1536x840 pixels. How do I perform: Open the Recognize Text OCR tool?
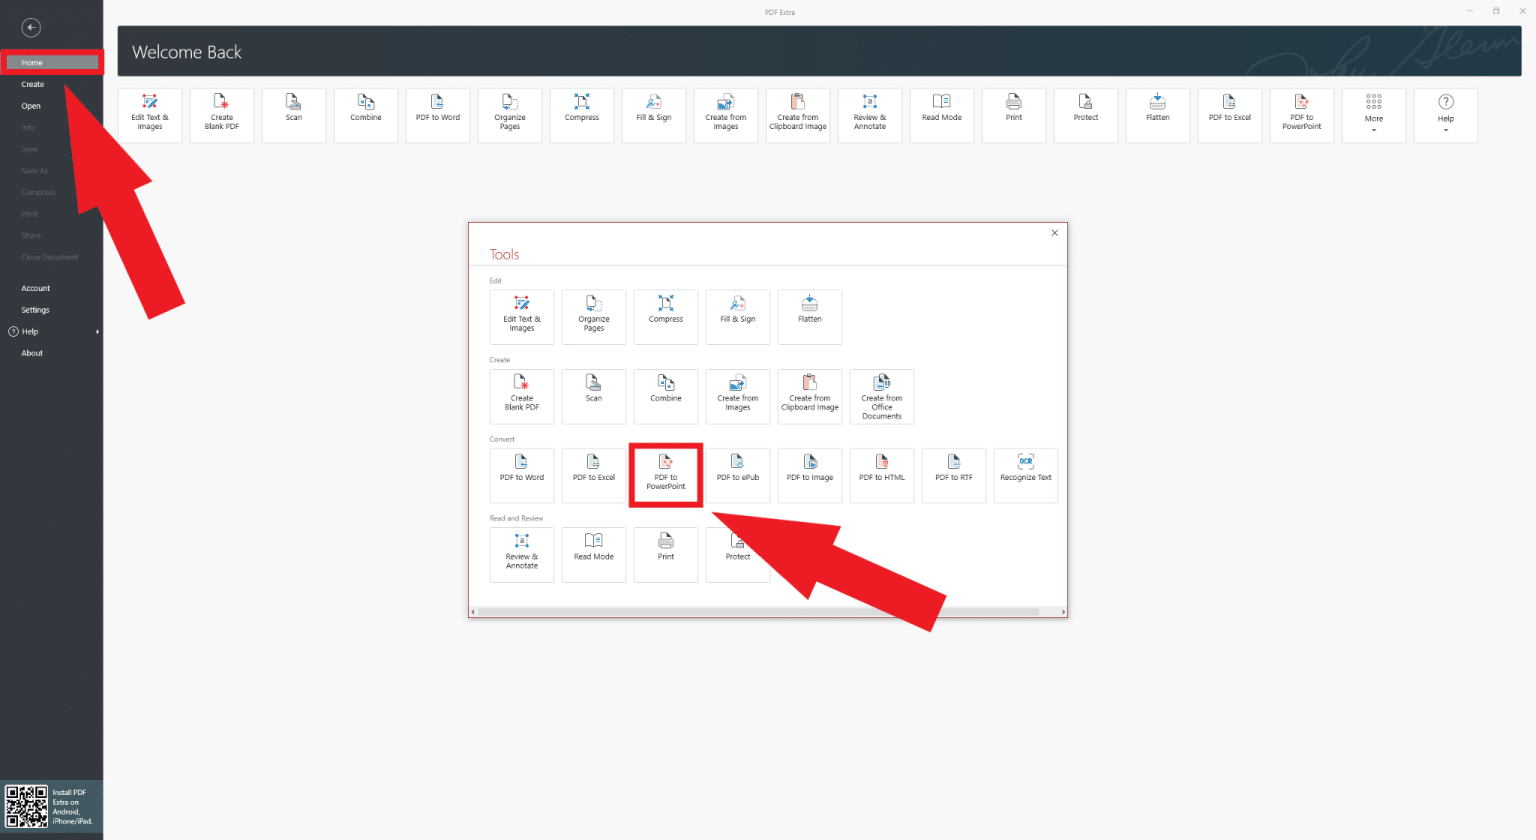1025,475
